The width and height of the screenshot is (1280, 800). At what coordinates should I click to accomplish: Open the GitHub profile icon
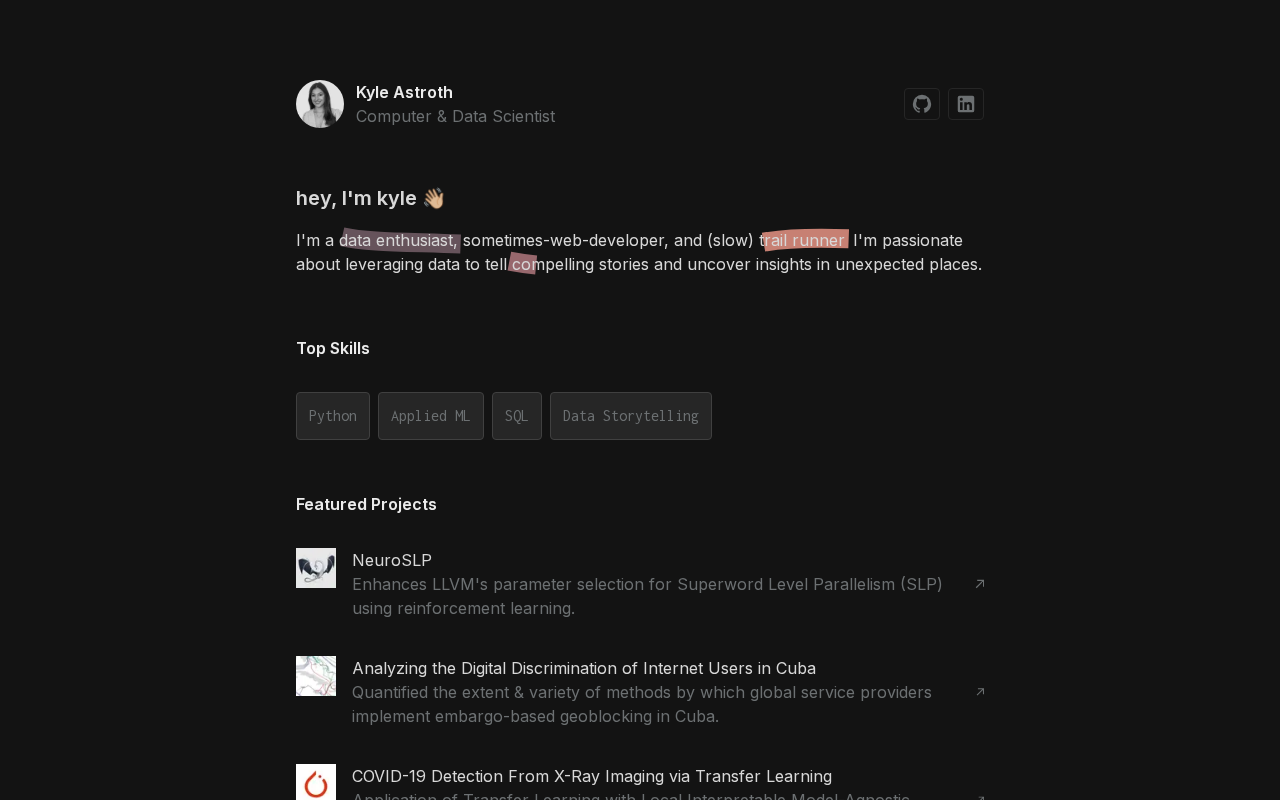point(922,104)
